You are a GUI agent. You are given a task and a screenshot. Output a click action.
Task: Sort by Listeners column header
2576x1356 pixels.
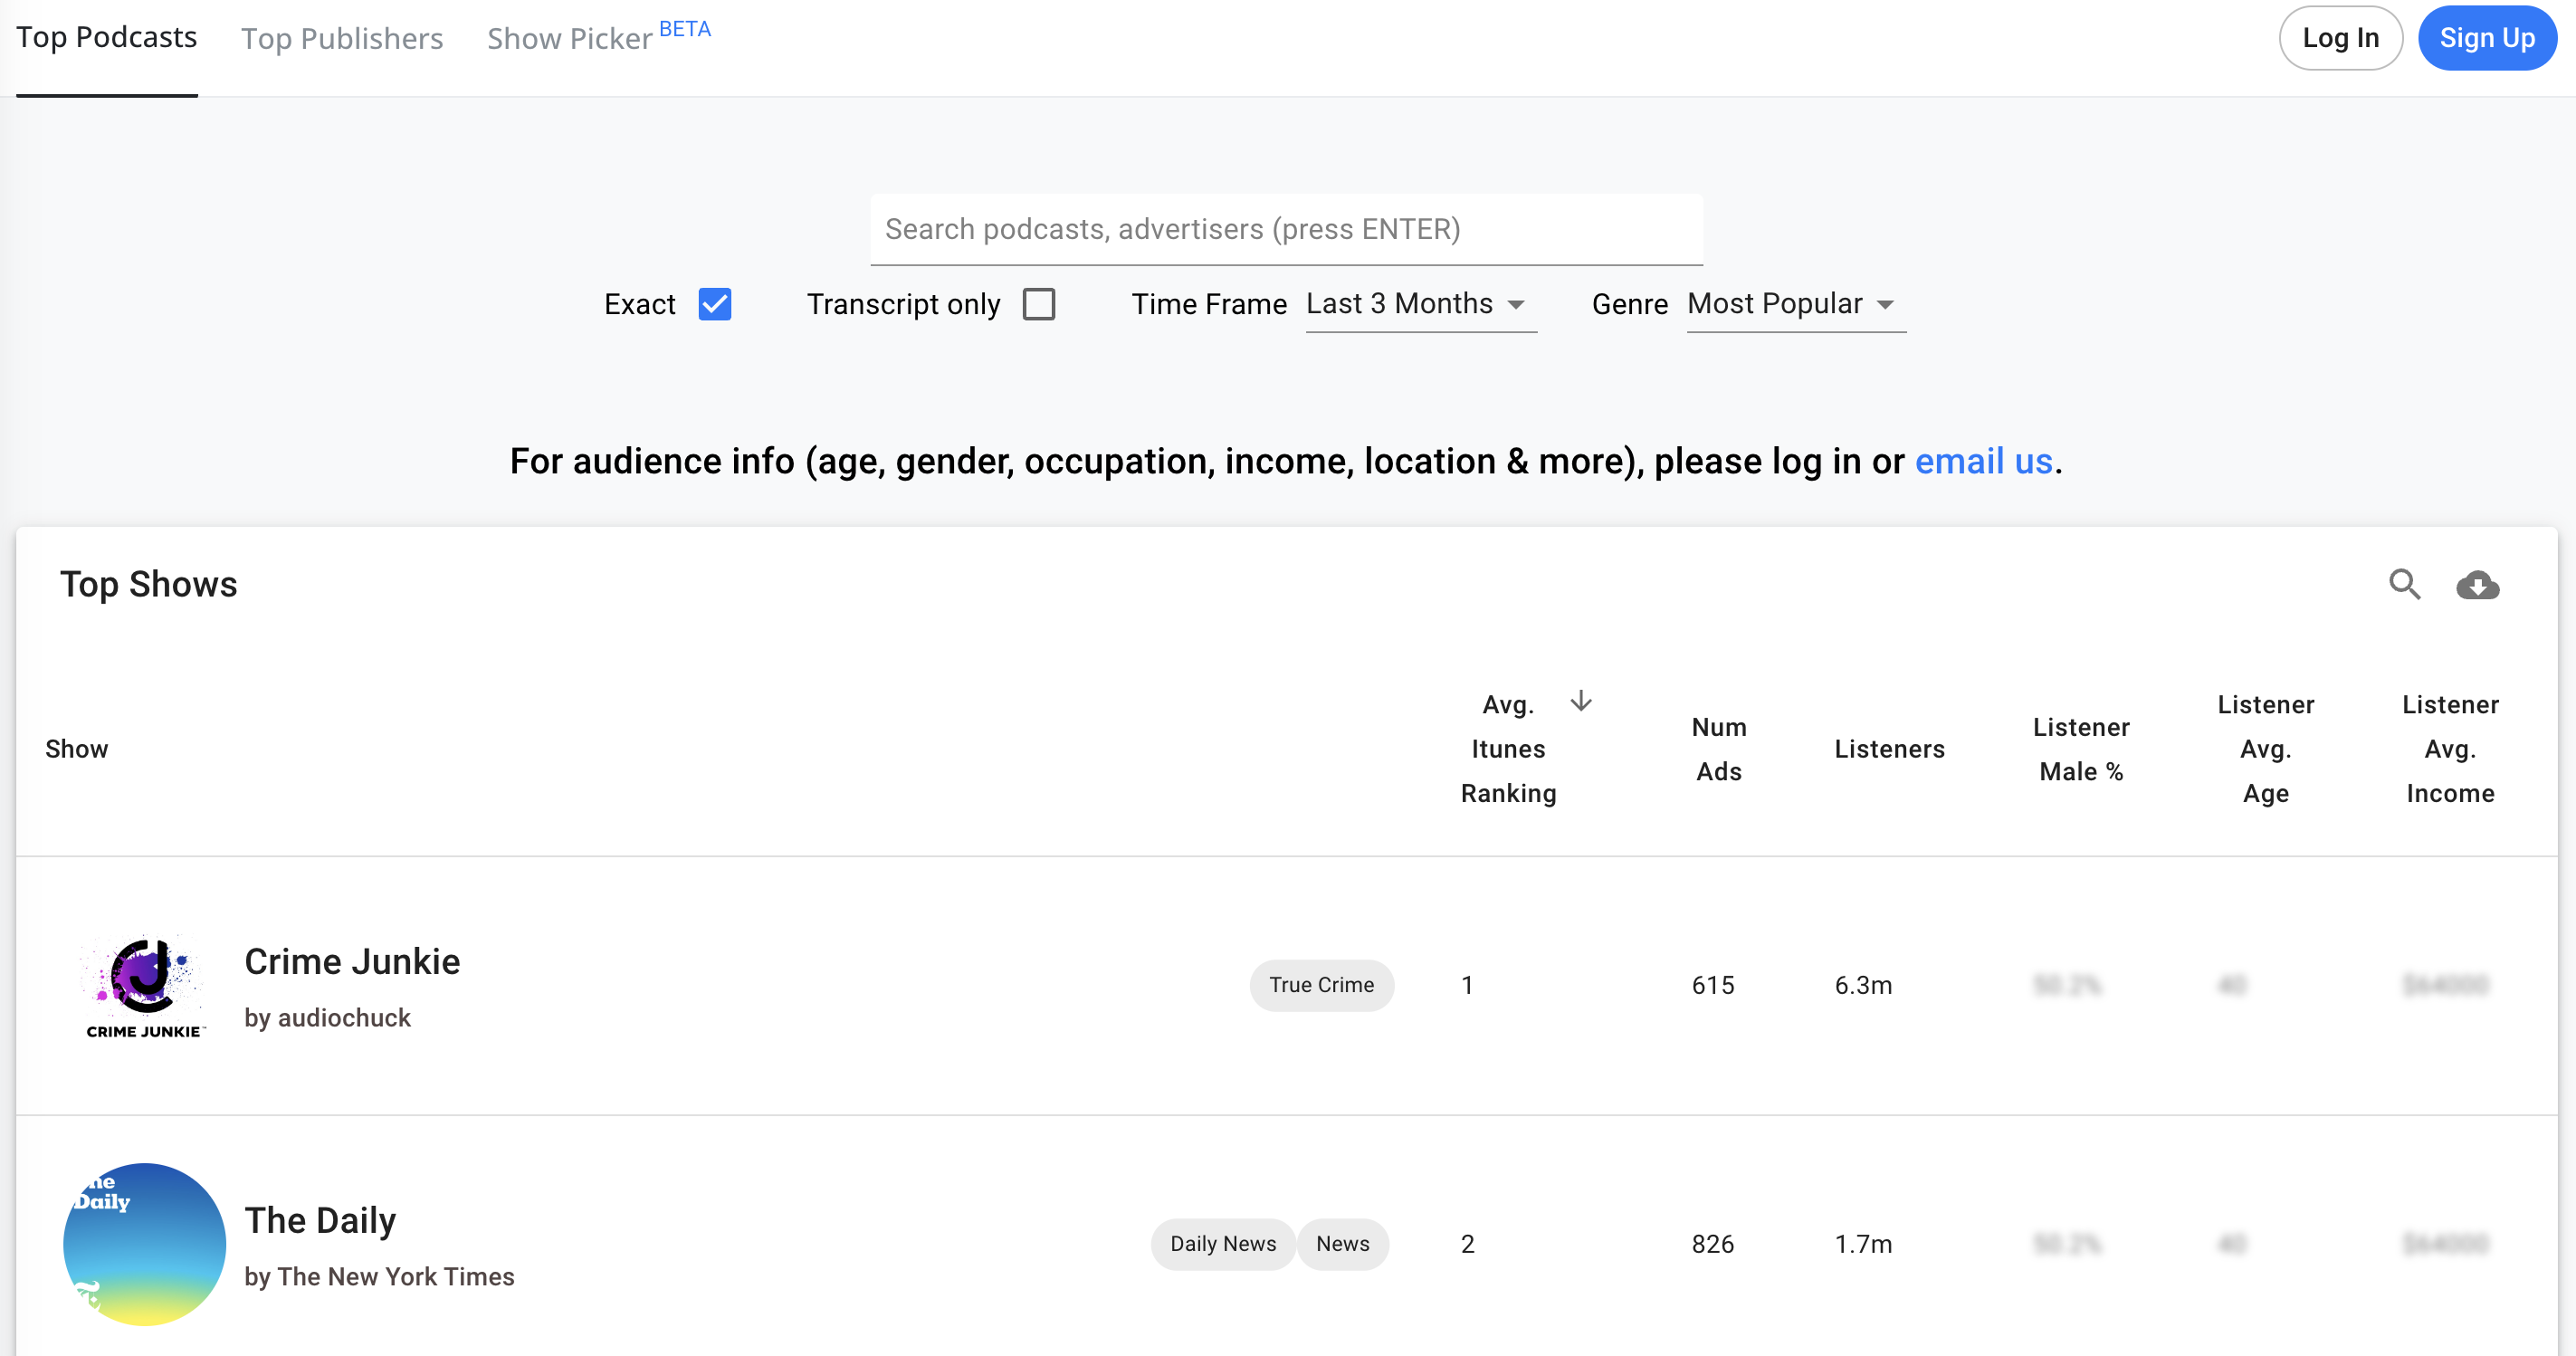(1889, 749)
